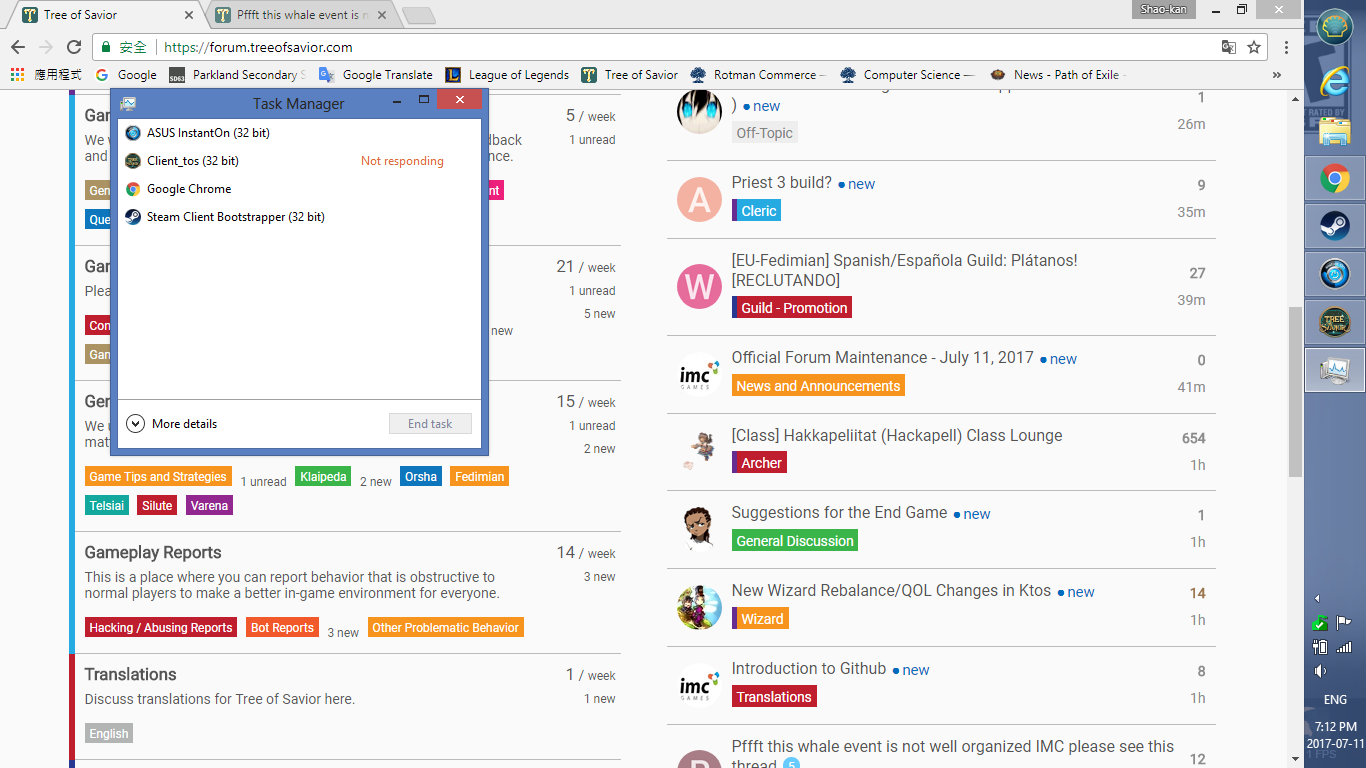Open the Chrome three-dot menu
The image size is (1366, 768).
click(x=1286, y=47)
